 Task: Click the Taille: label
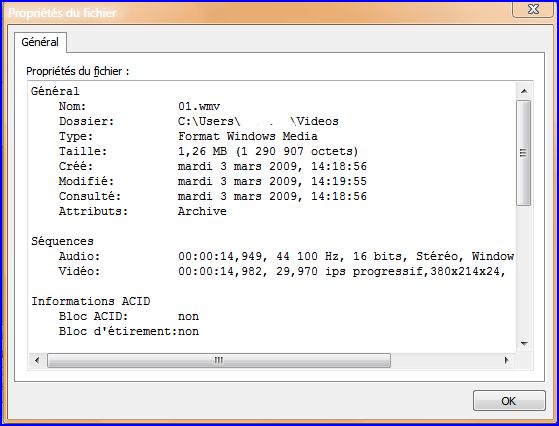tap(83, 151)
